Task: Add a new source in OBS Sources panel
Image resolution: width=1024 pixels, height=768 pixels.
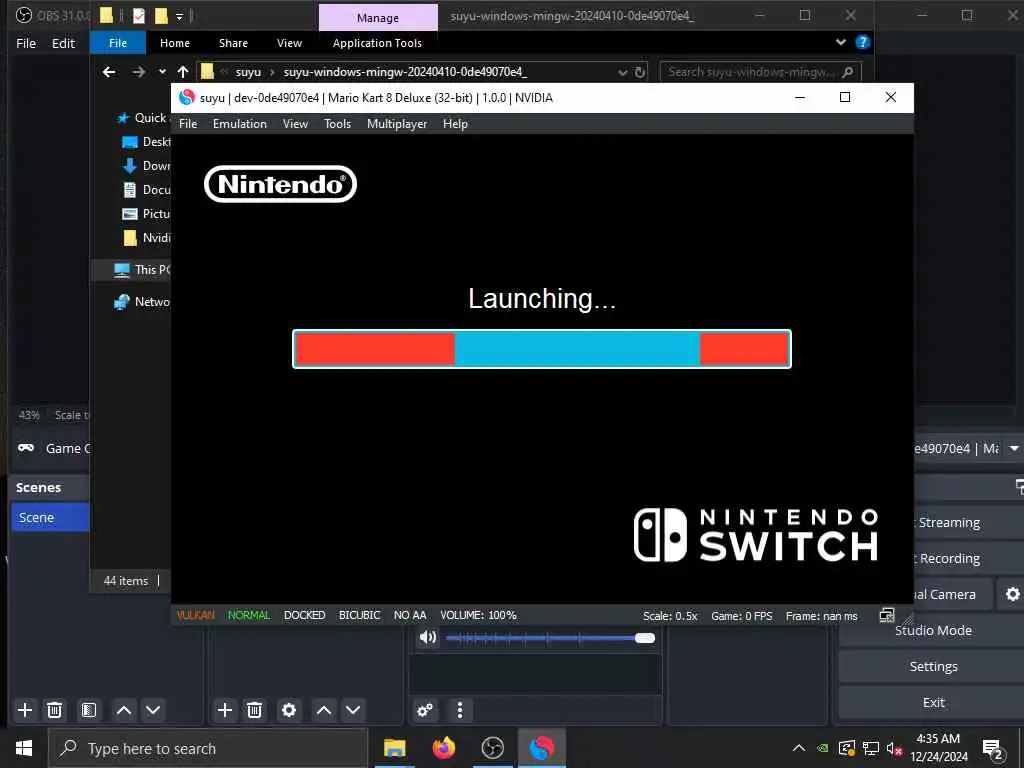Action: [x=225, y=710]
